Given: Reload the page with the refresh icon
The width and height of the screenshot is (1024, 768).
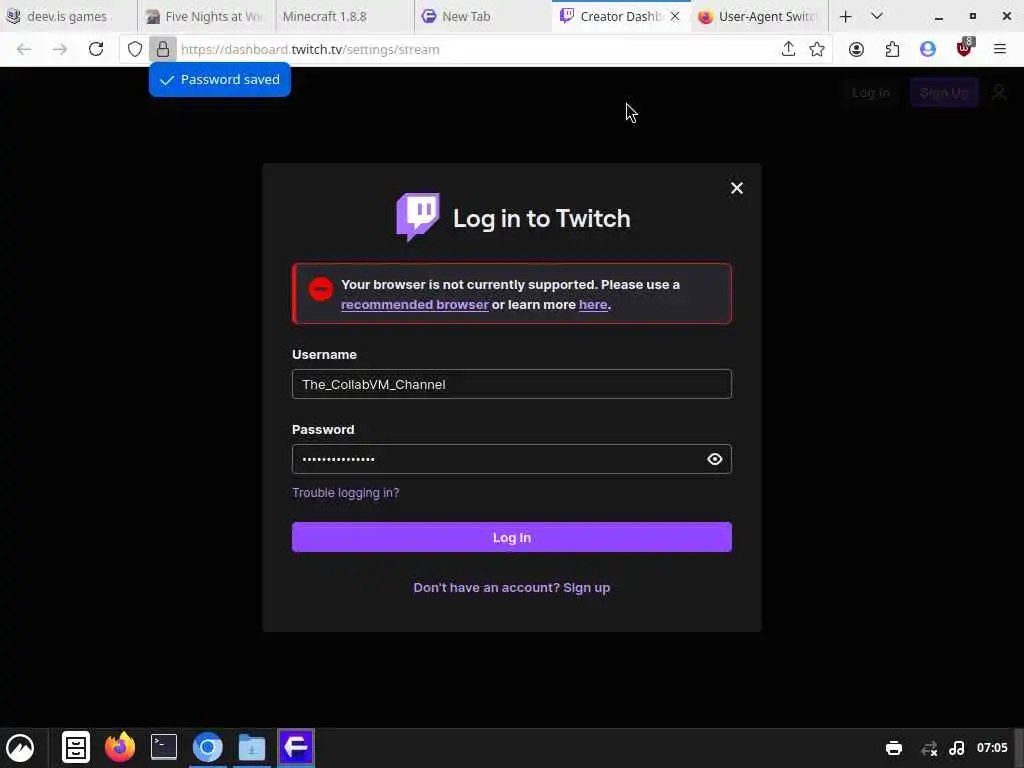Looking at the screenshot, I should click(96, 49).
